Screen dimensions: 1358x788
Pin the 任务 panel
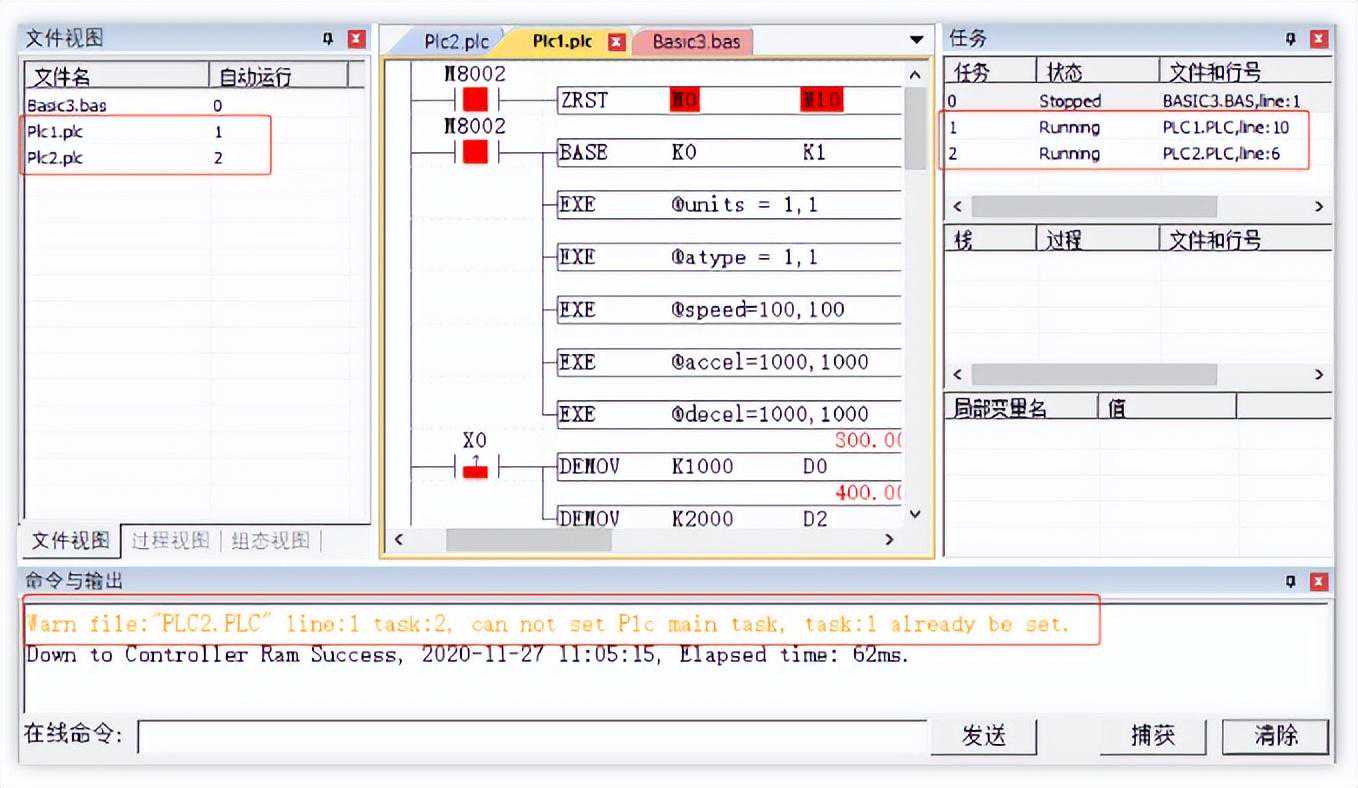[1290, 39]
